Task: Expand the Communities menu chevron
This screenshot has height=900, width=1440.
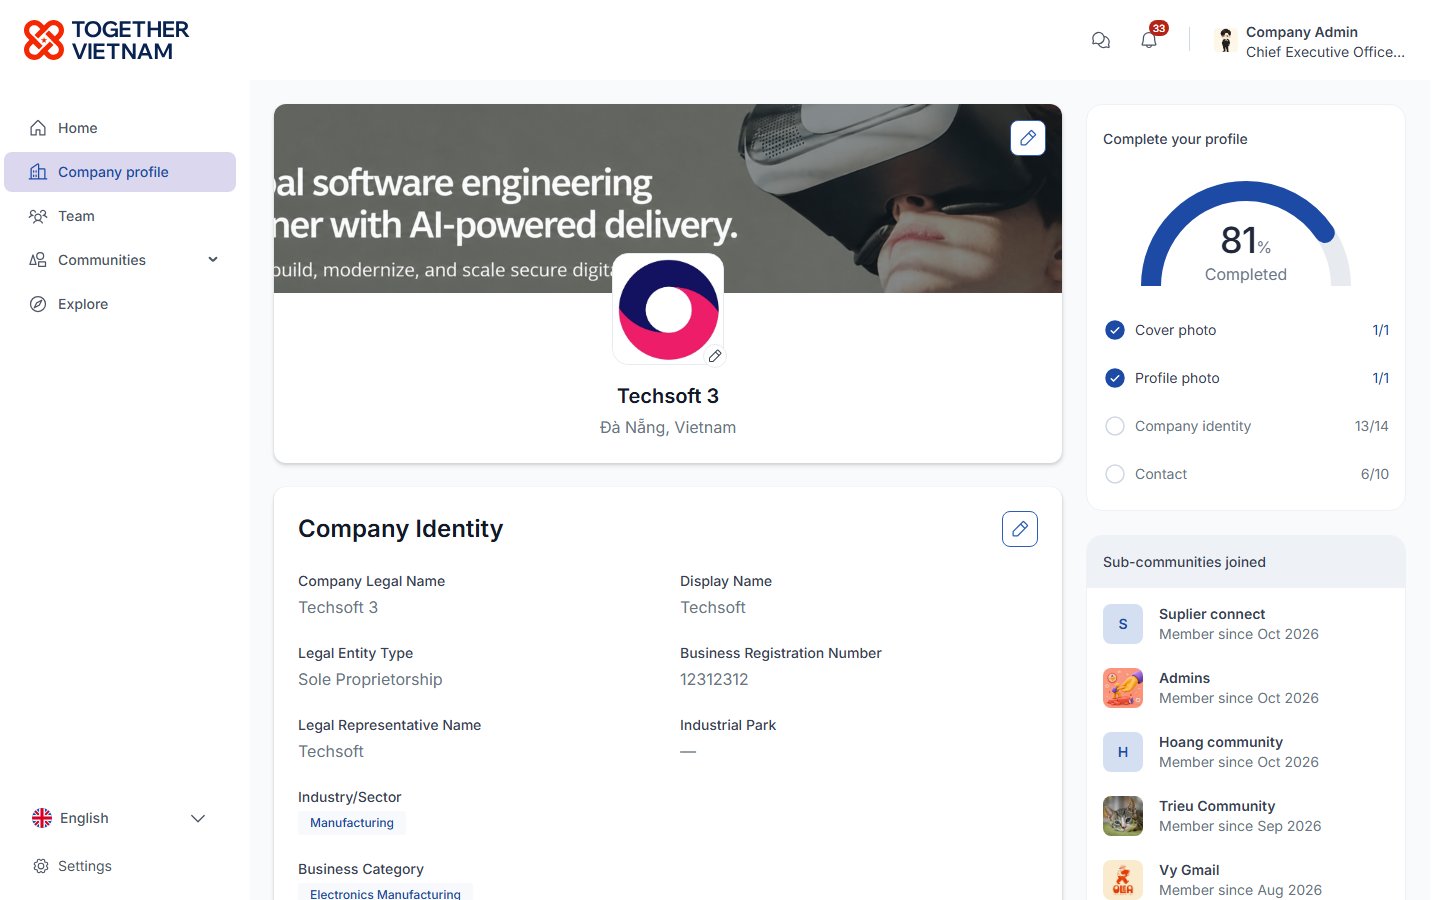Action: (x=213, y=260)
